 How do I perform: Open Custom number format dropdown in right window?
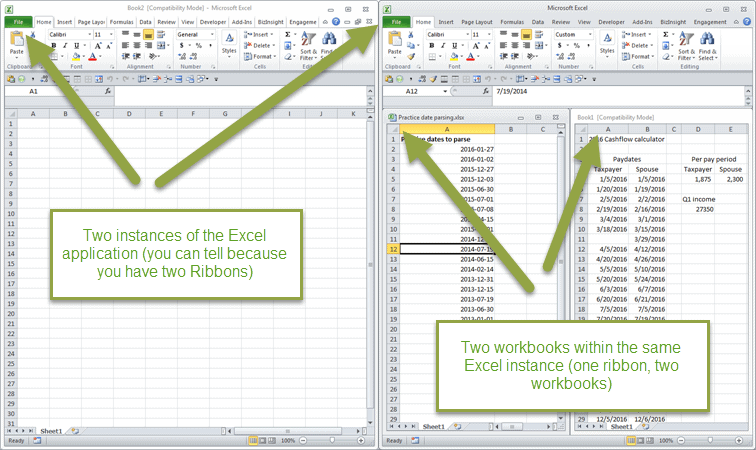coord(590,34)
